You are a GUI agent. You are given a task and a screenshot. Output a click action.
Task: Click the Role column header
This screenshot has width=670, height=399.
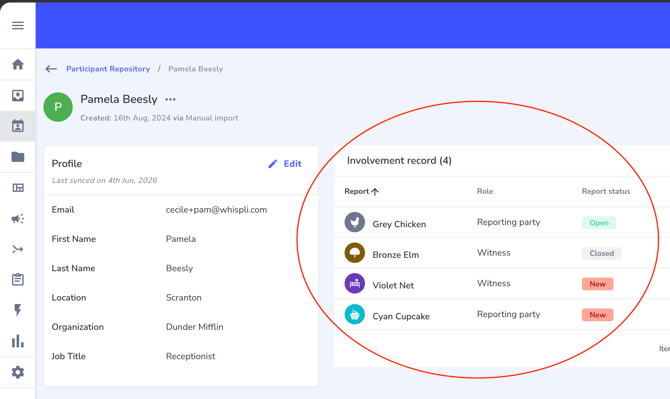click(485, 191)
